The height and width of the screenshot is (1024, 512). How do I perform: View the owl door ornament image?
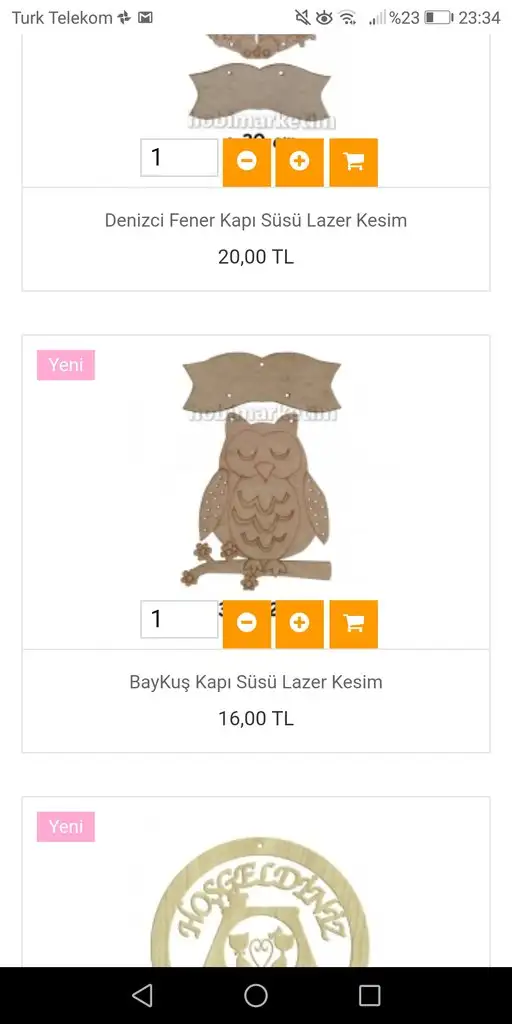click(259, 470)
